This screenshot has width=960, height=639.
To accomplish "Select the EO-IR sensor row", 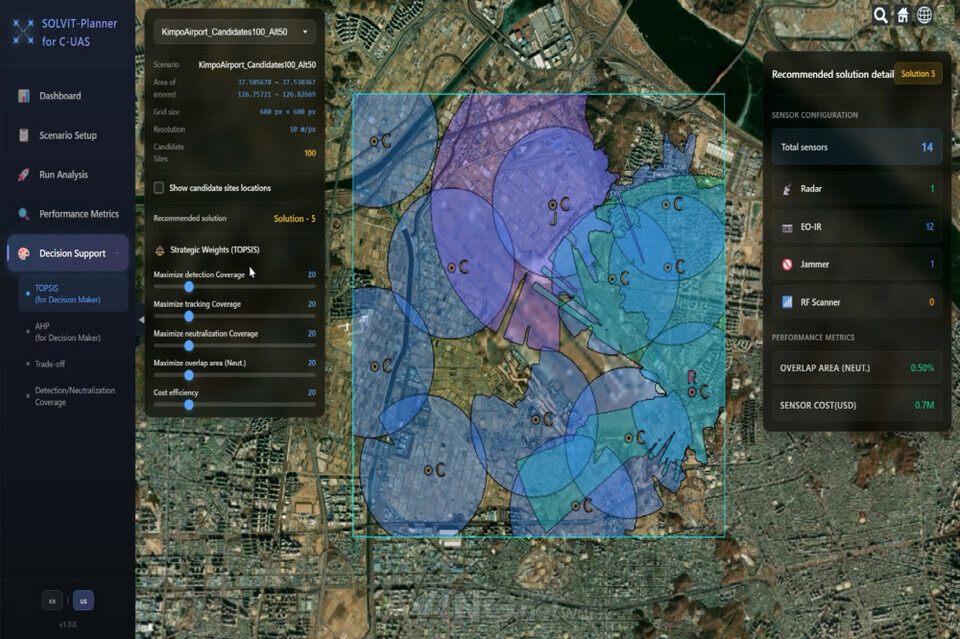I will pyautogui.click(x=857, y=227).
